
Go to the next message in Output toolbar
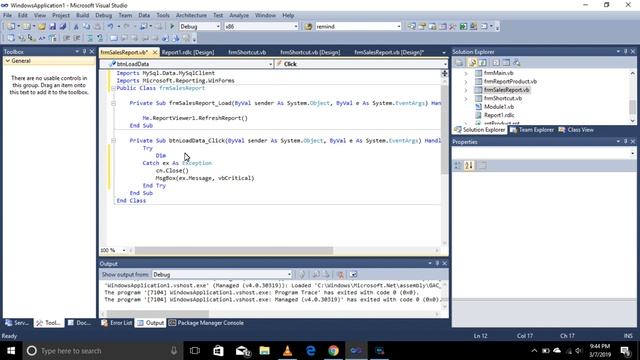tap(326, 275)
